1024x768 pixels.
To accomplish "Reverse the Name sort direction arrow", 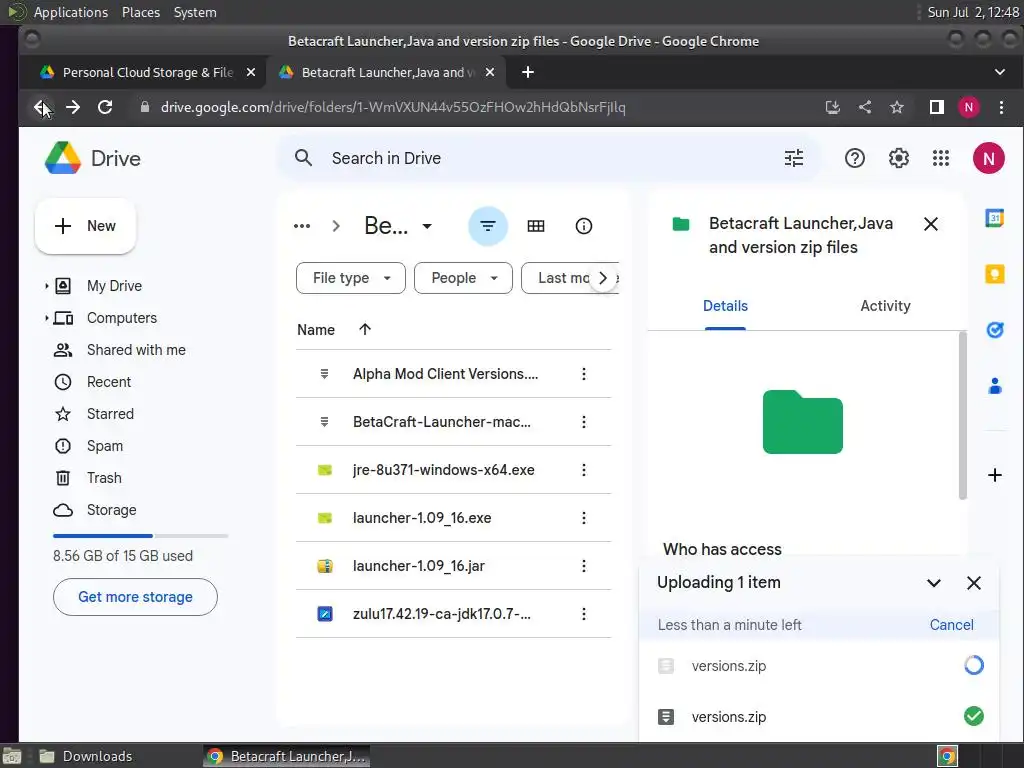I will click(x=365, y=329).
